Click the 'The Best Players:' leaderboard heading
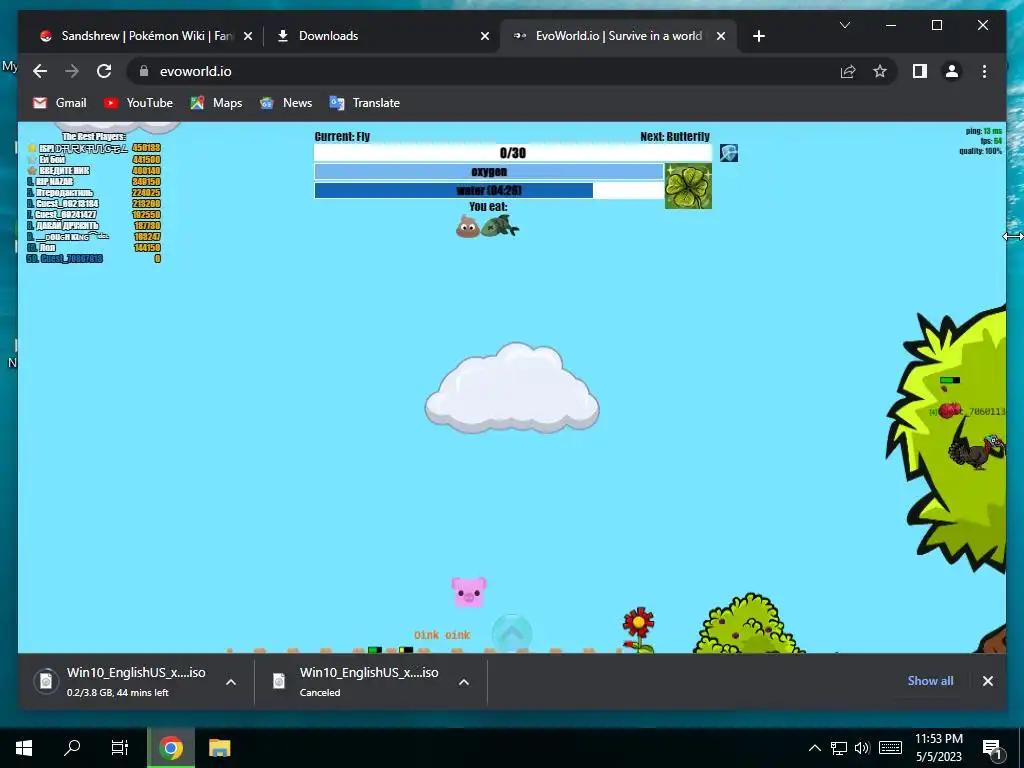Viewport: 1024px width, 768px height. (x=93, y=136)
